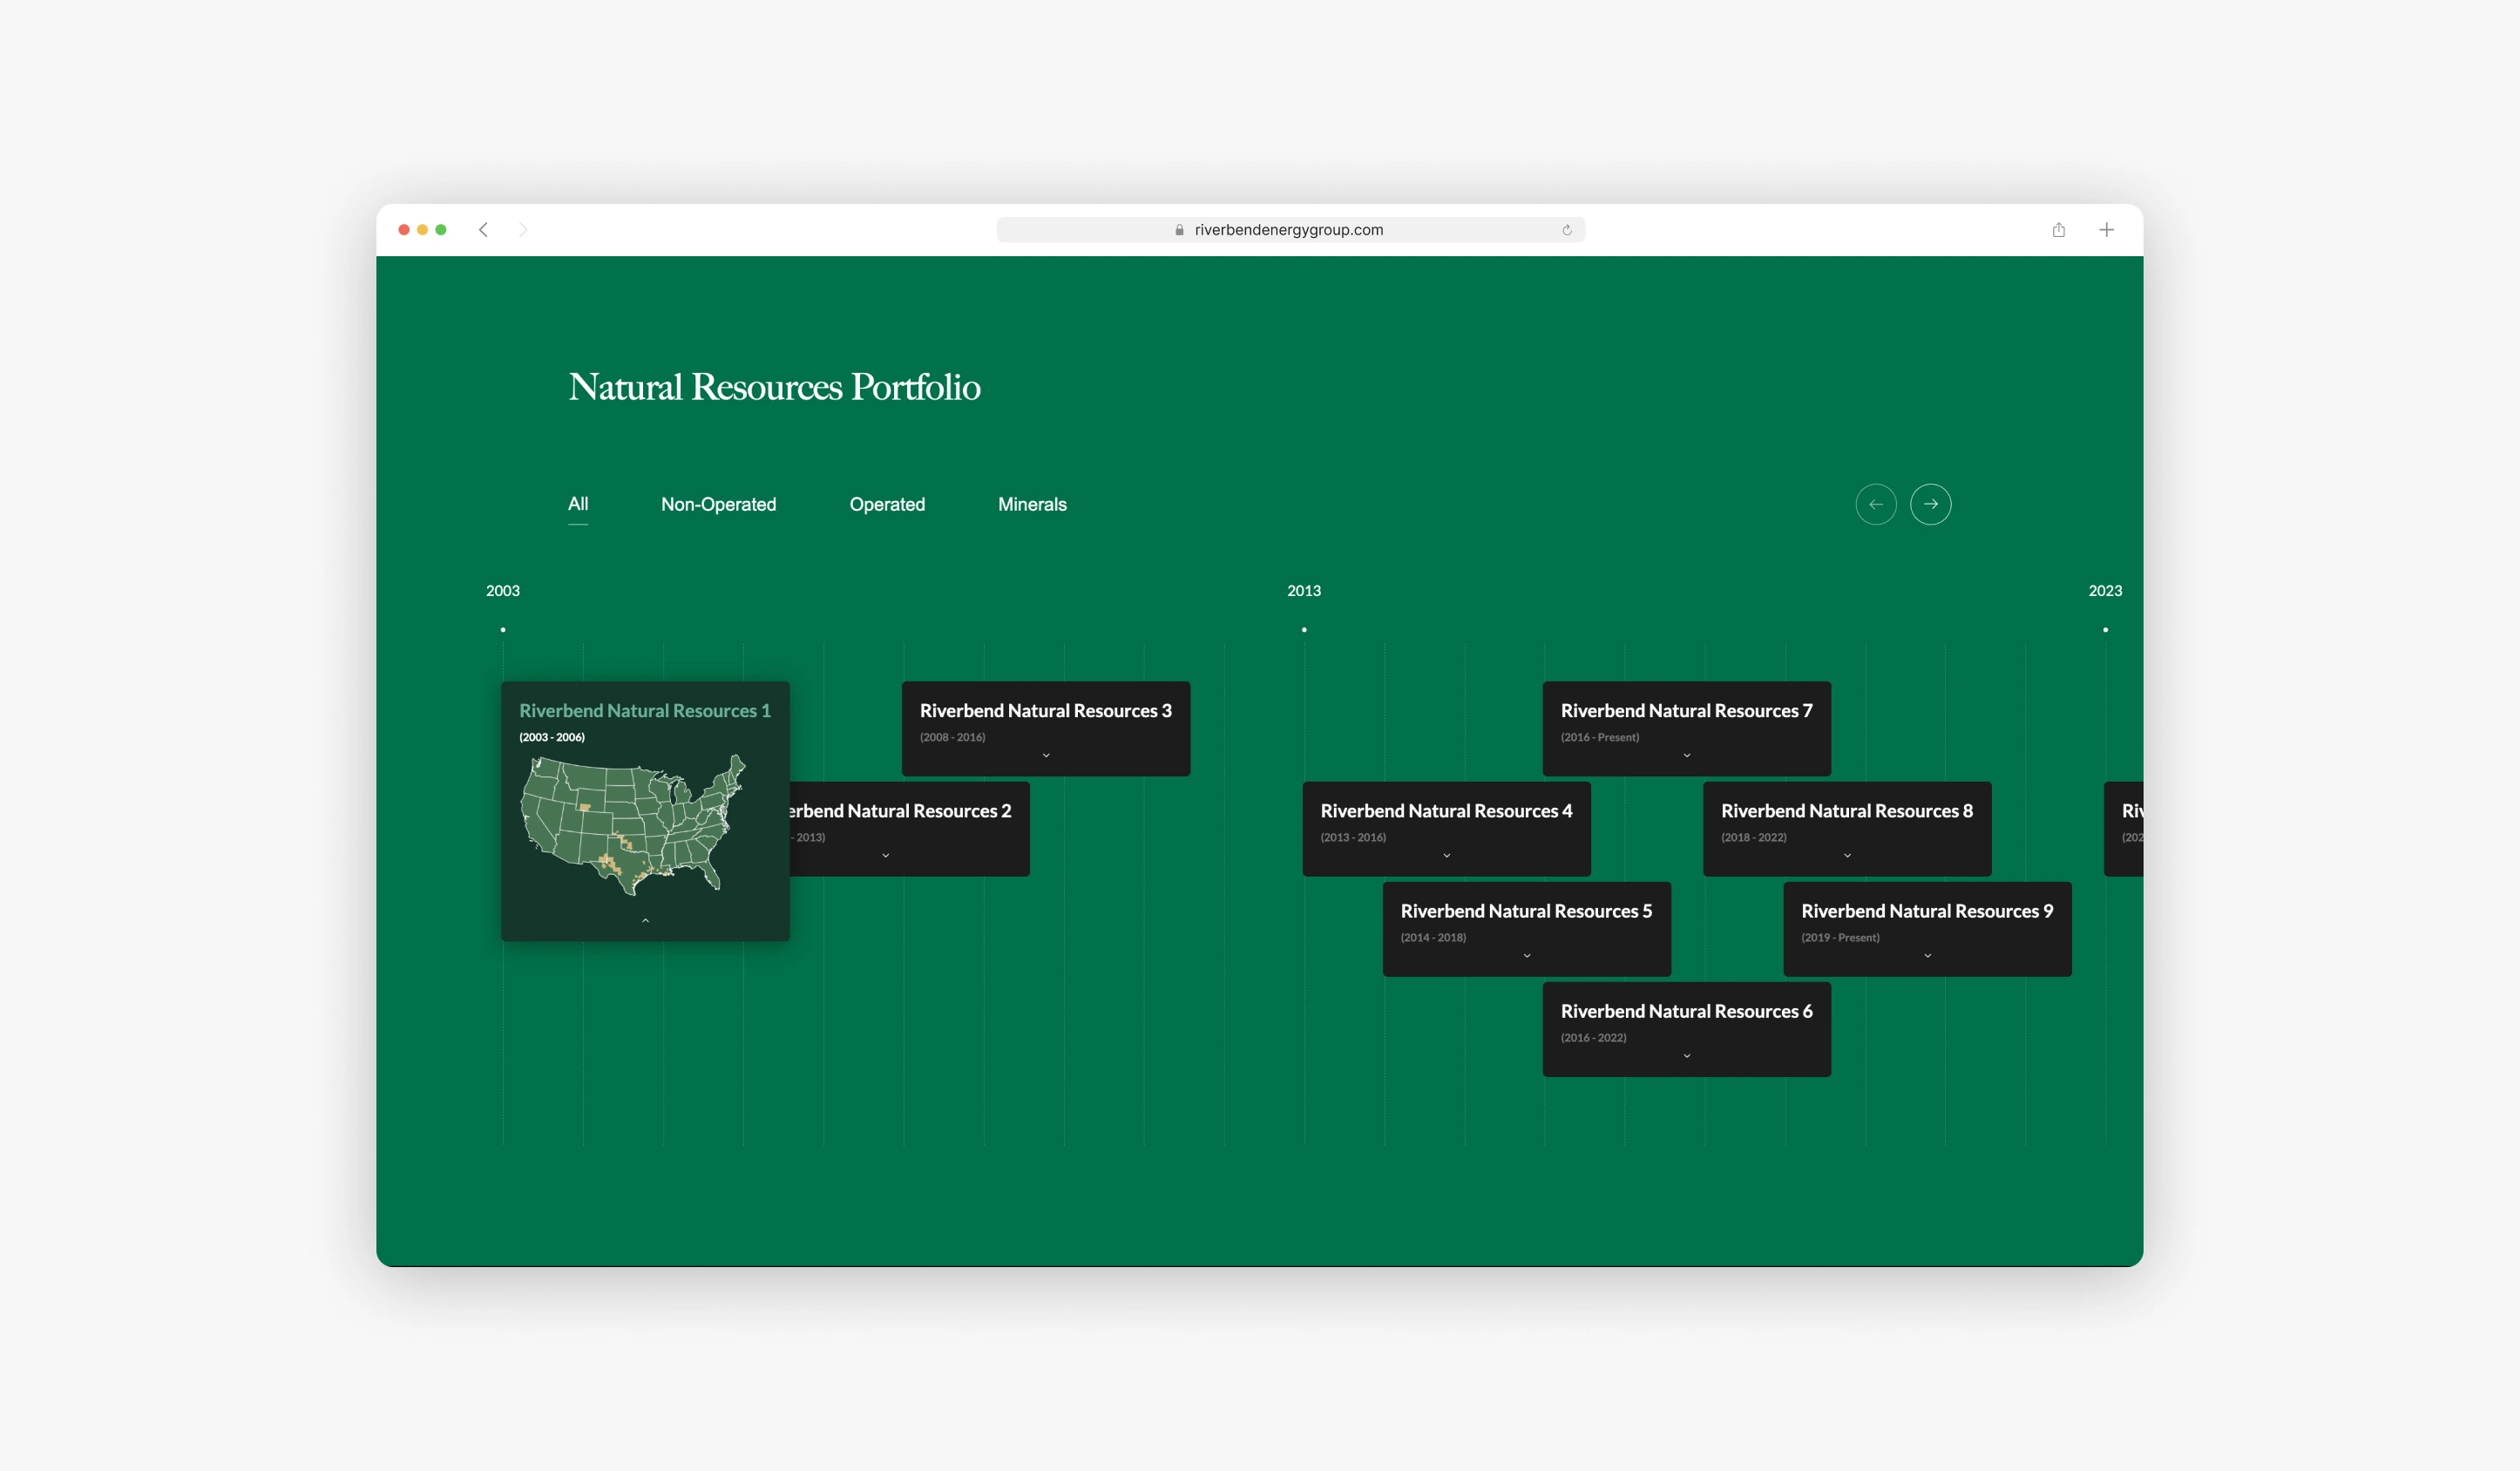
Task: Click the (2016 - 2022) date text
Action: pos(1594,1038)
